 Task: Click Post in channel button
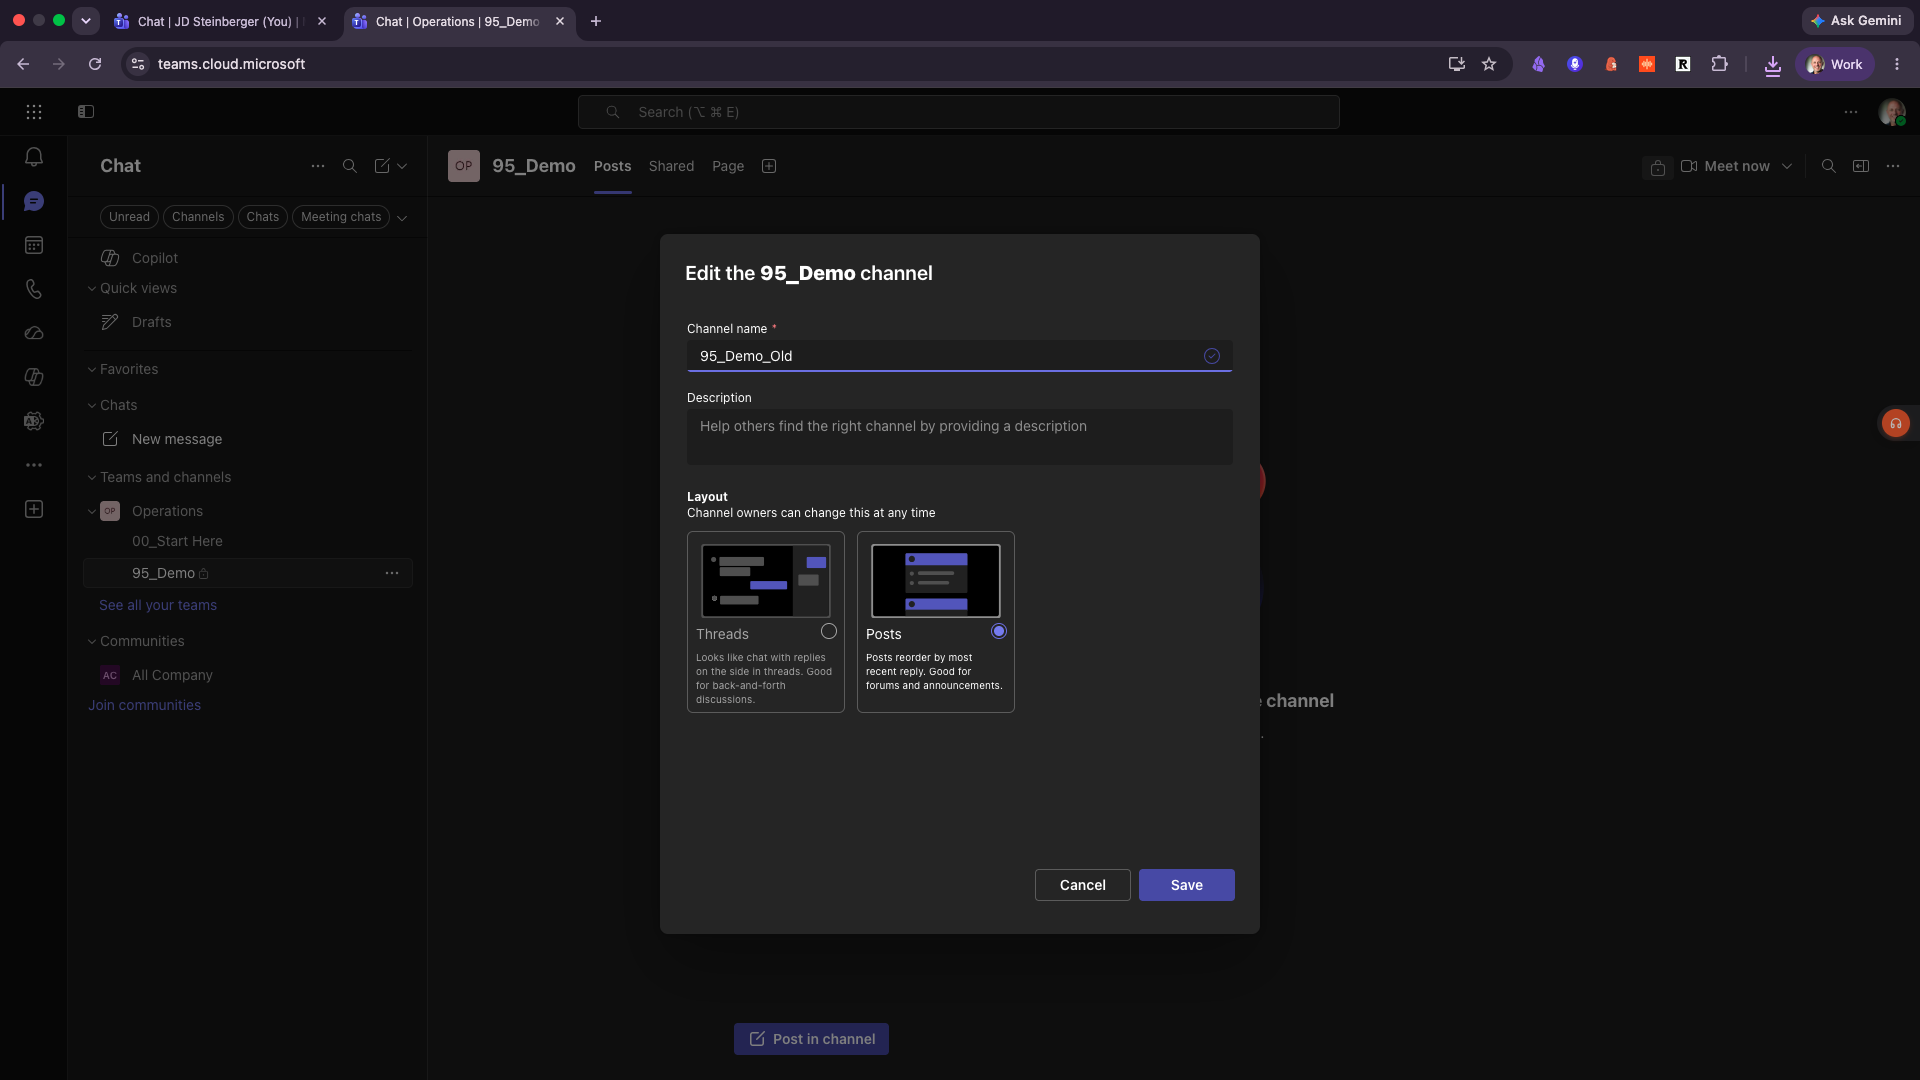point(811,1039)
